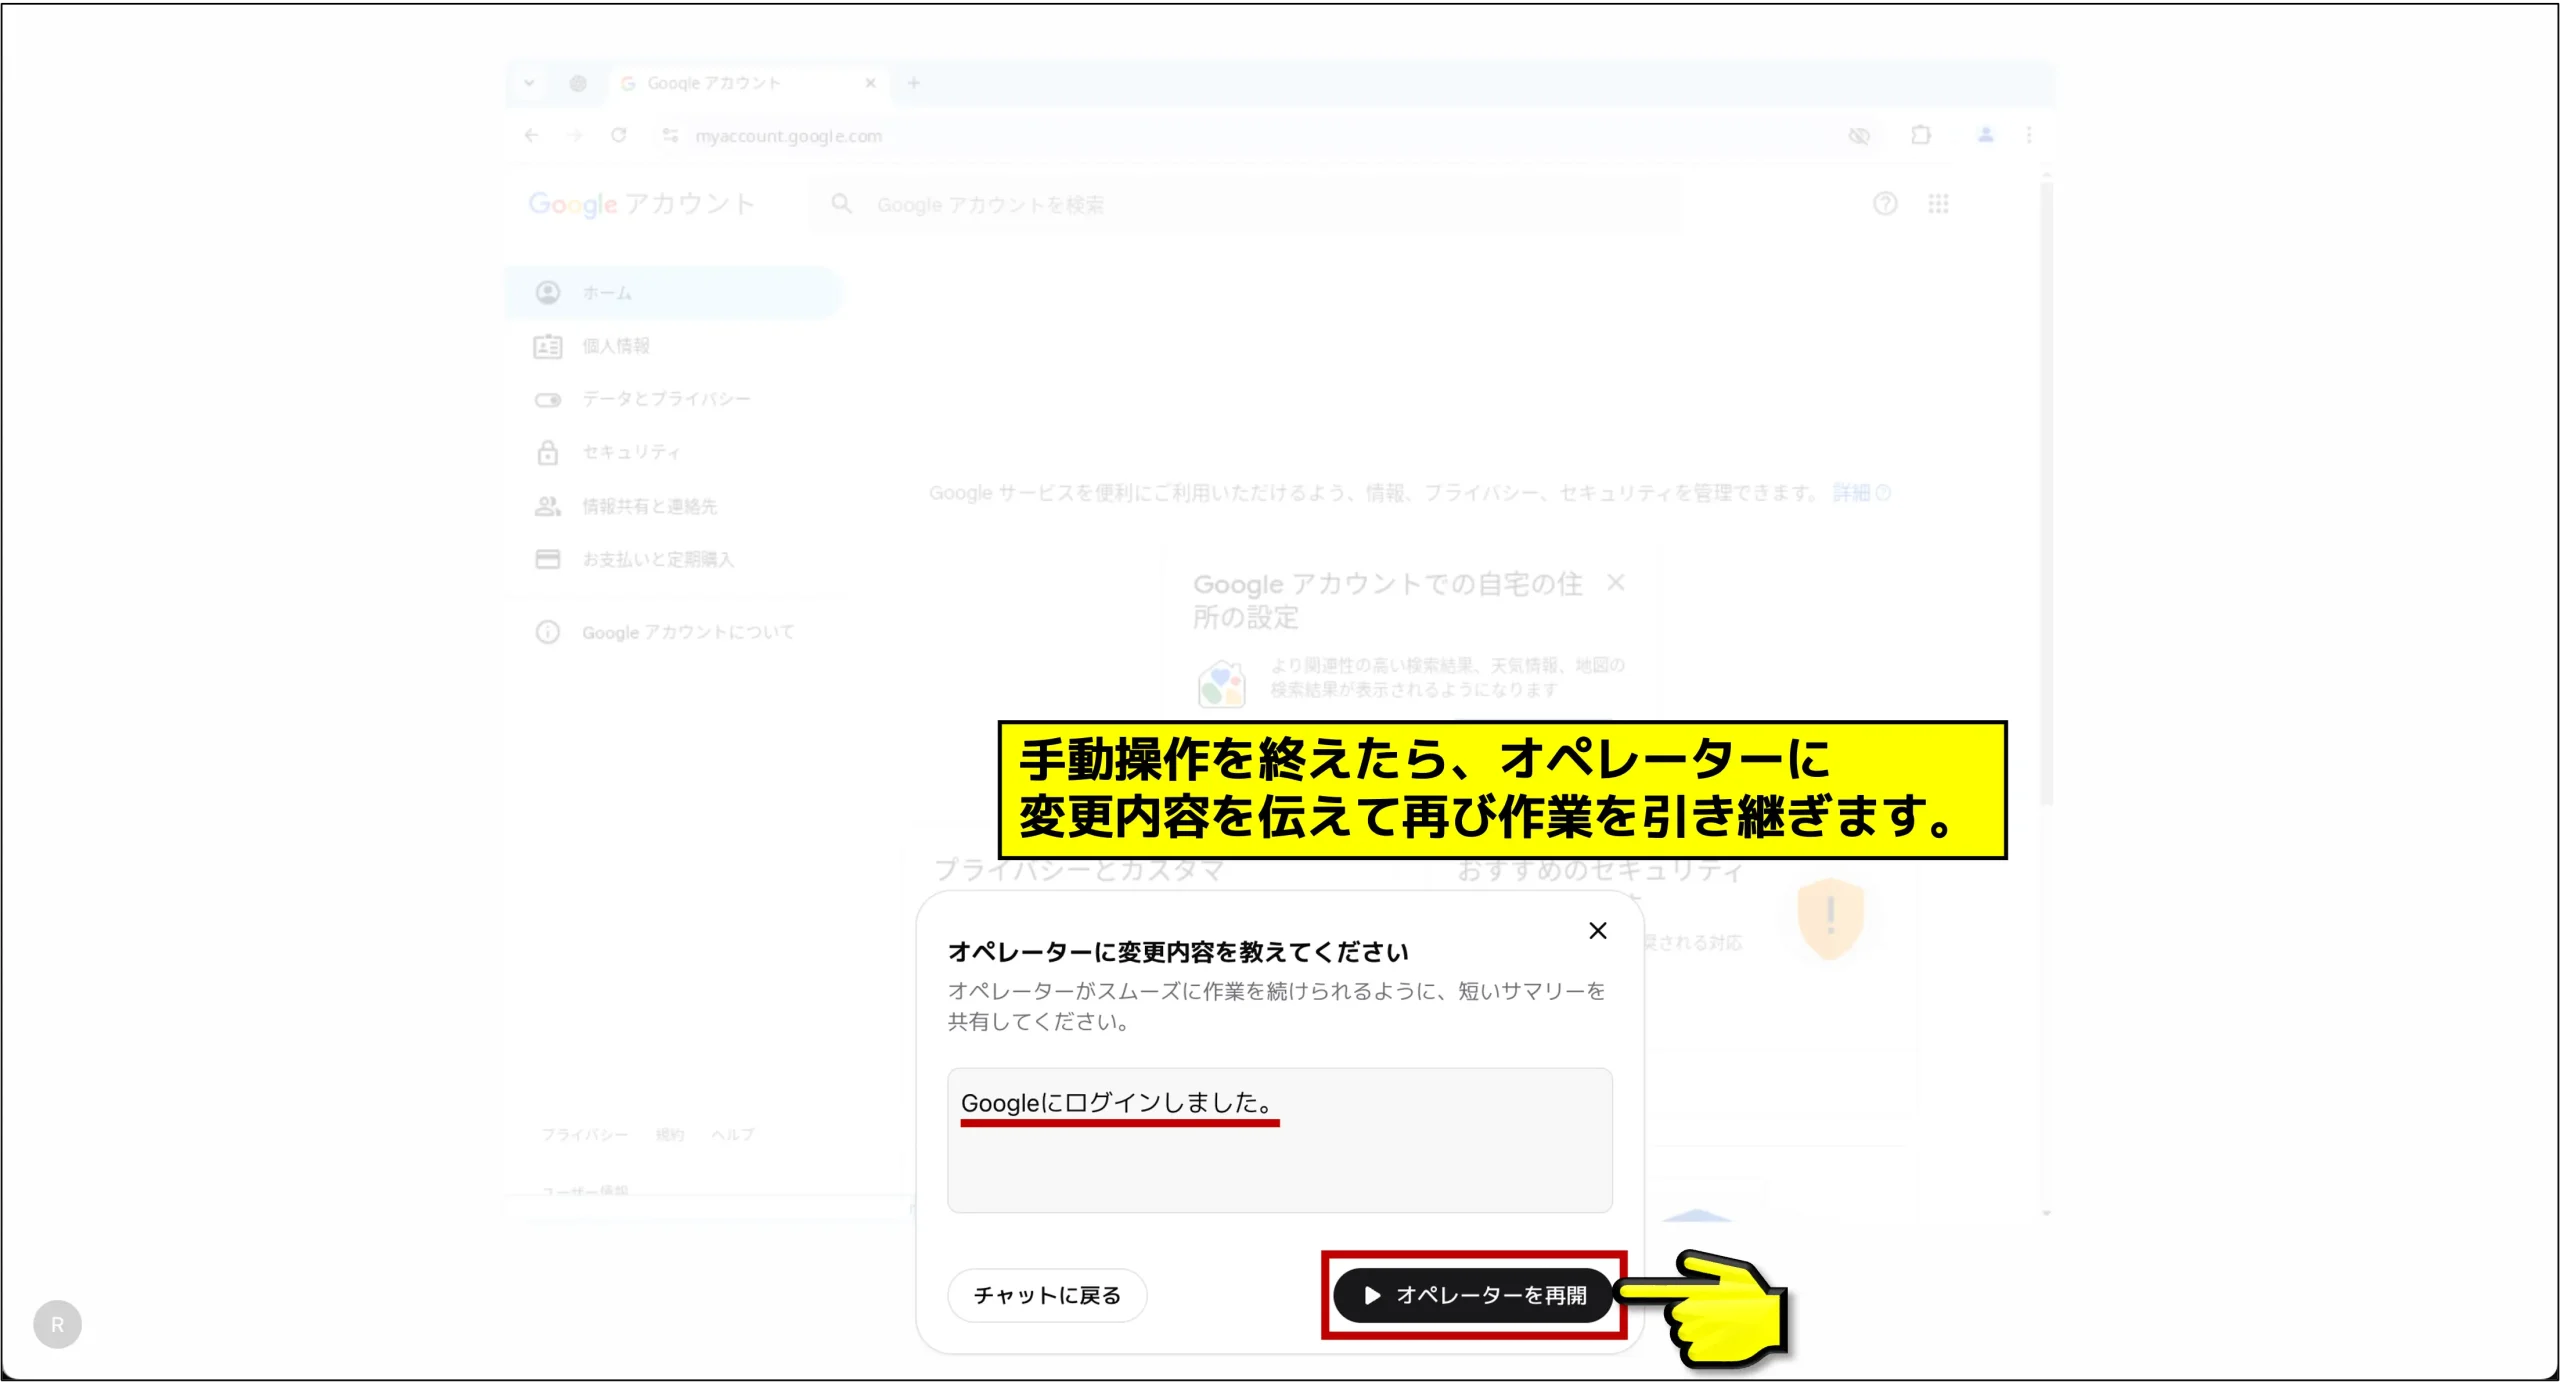Click the browser reload icon

[x=619, y=135]
